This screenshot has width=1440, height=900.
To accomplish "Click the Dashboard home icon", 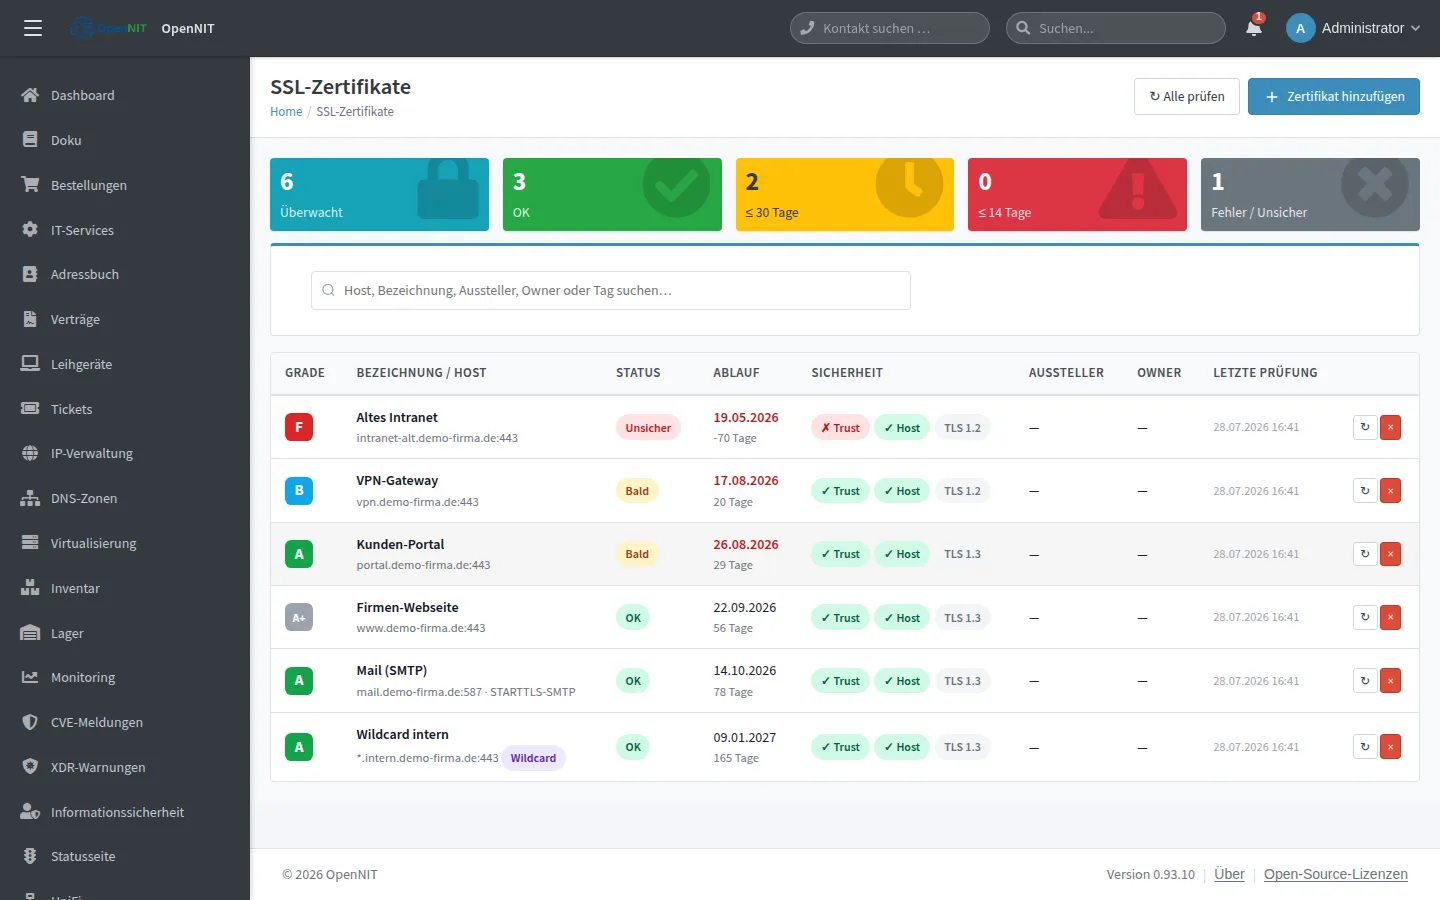I will pos(30,95).
